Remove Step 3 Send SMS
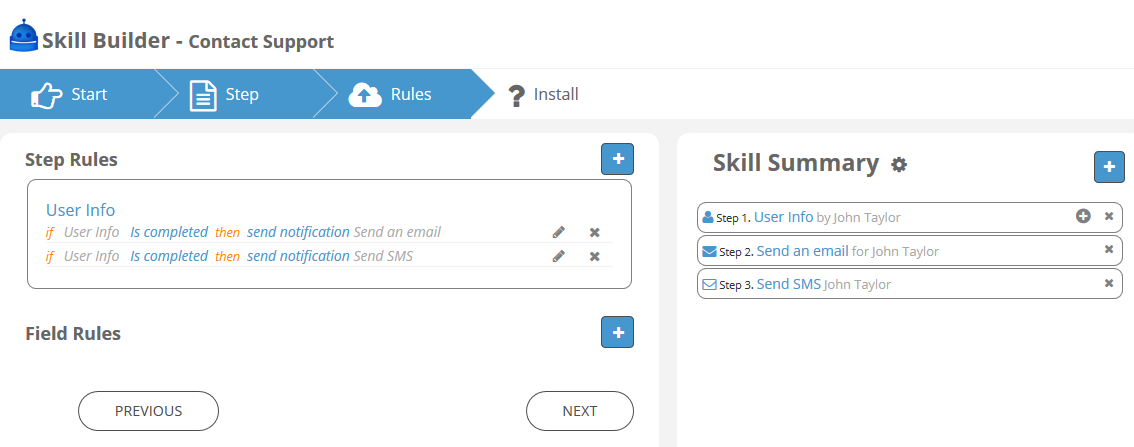The width and height of the screenshot is (1134, 447). point(1109,283)
